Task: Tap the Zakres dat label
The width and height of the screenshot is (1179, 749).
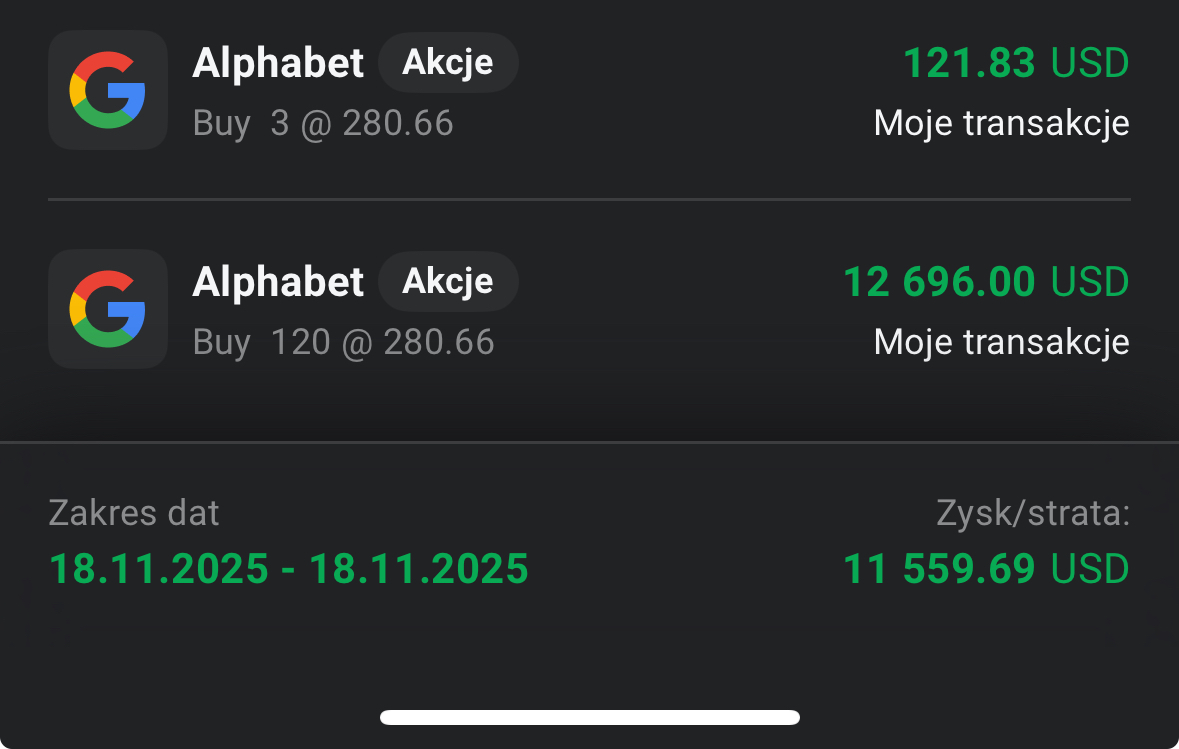Action: 133,514
